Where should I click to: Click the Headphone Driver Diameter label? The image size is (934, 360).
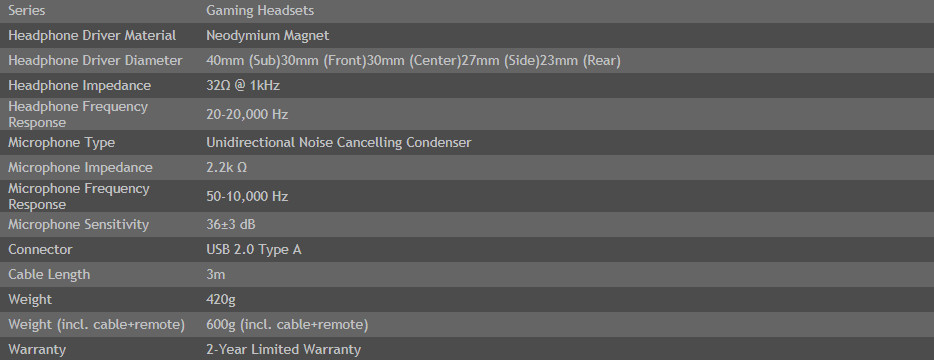click(x=95, y=61)
